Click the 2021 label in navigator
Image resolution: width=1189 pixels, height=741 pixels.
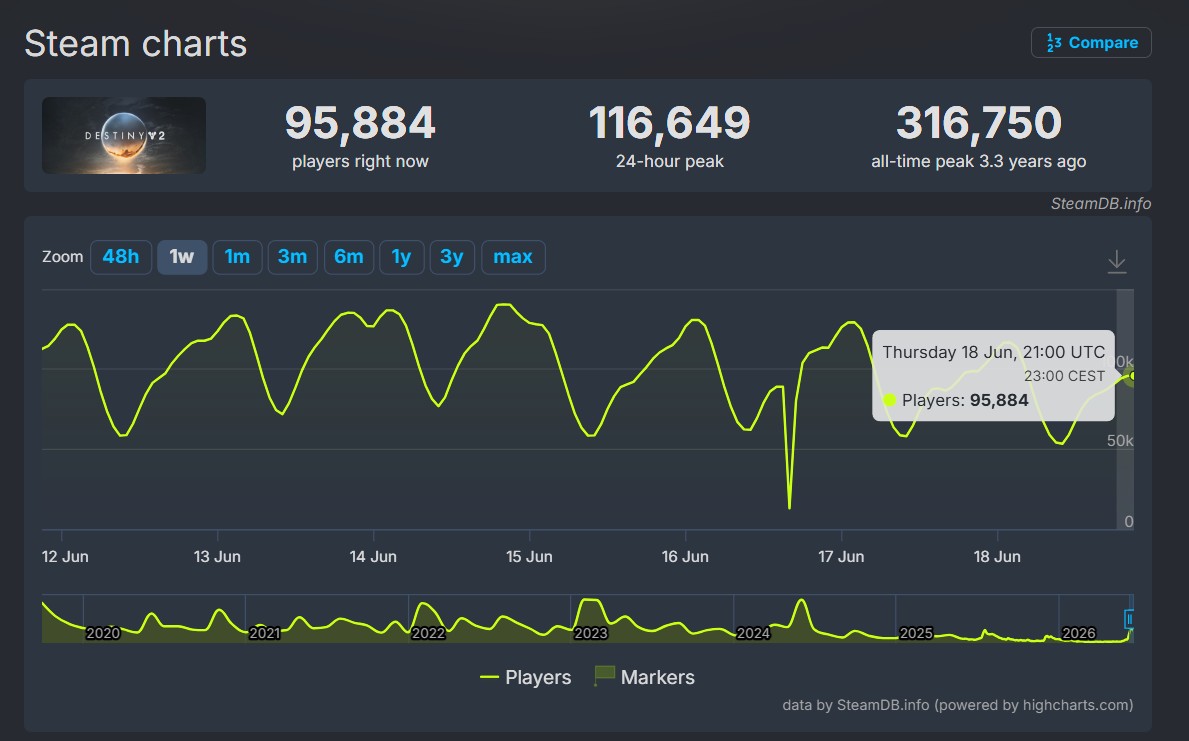click(265, 633)
